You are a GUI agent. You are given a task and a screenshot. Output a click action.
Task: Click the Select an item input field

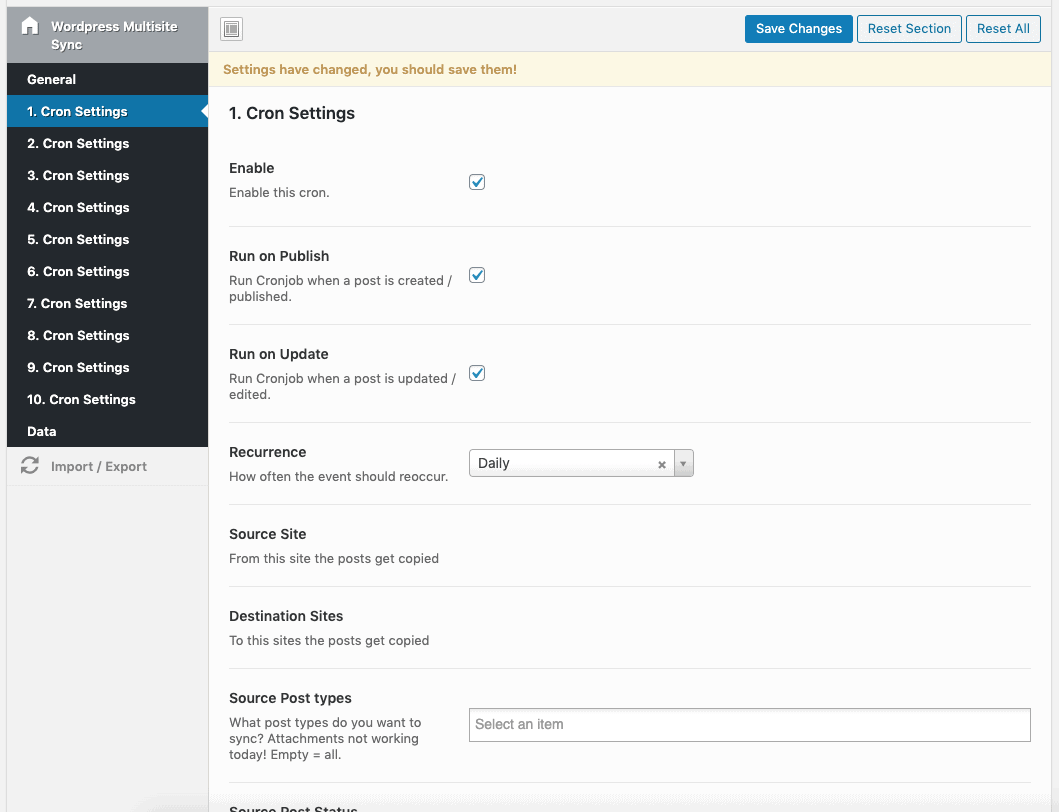749,724
